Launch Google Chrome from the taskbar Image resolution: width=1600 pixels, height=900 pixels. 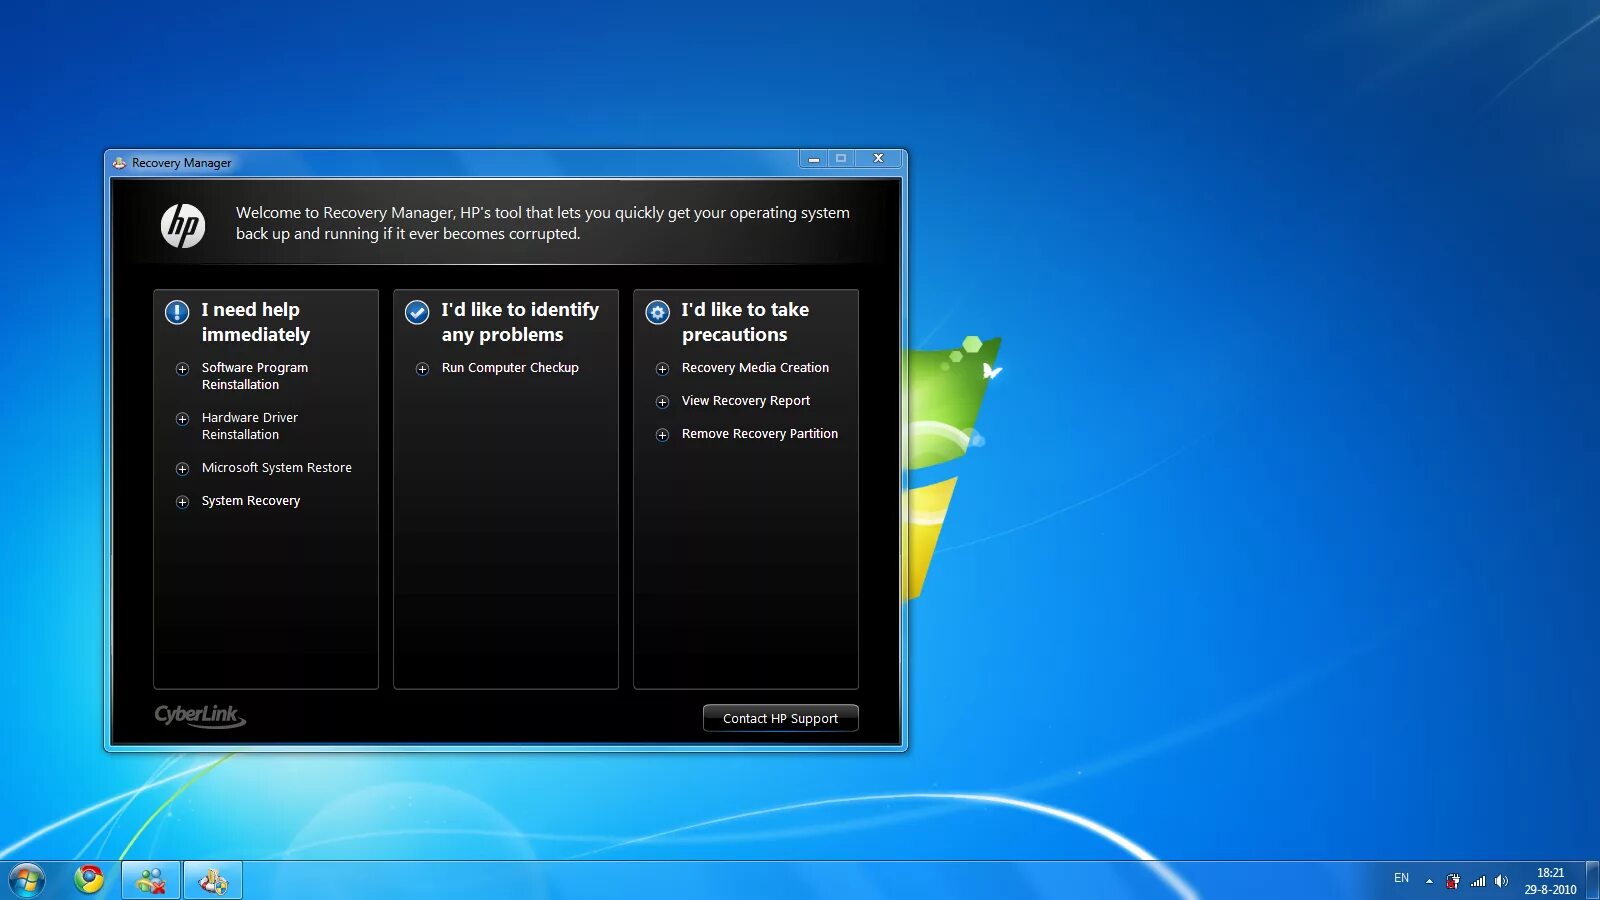pos(89,880)
